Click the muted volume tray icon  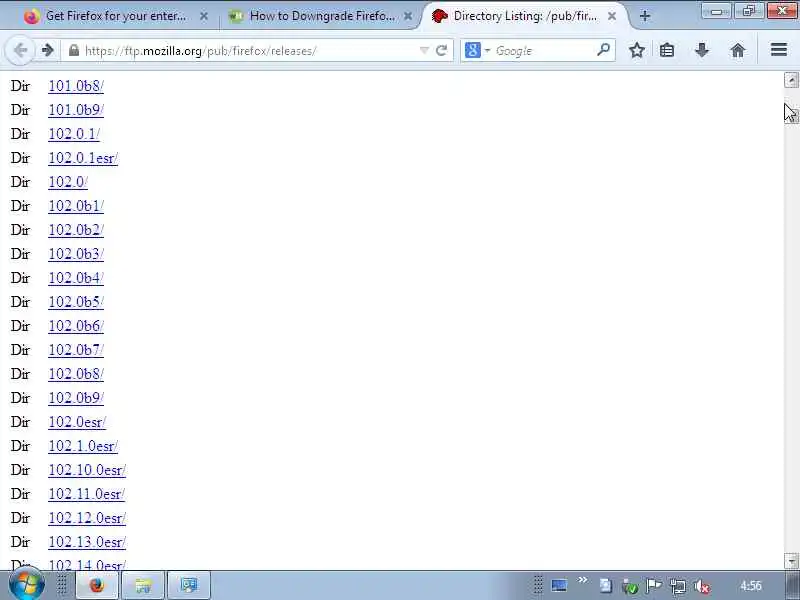click(702, 587)
